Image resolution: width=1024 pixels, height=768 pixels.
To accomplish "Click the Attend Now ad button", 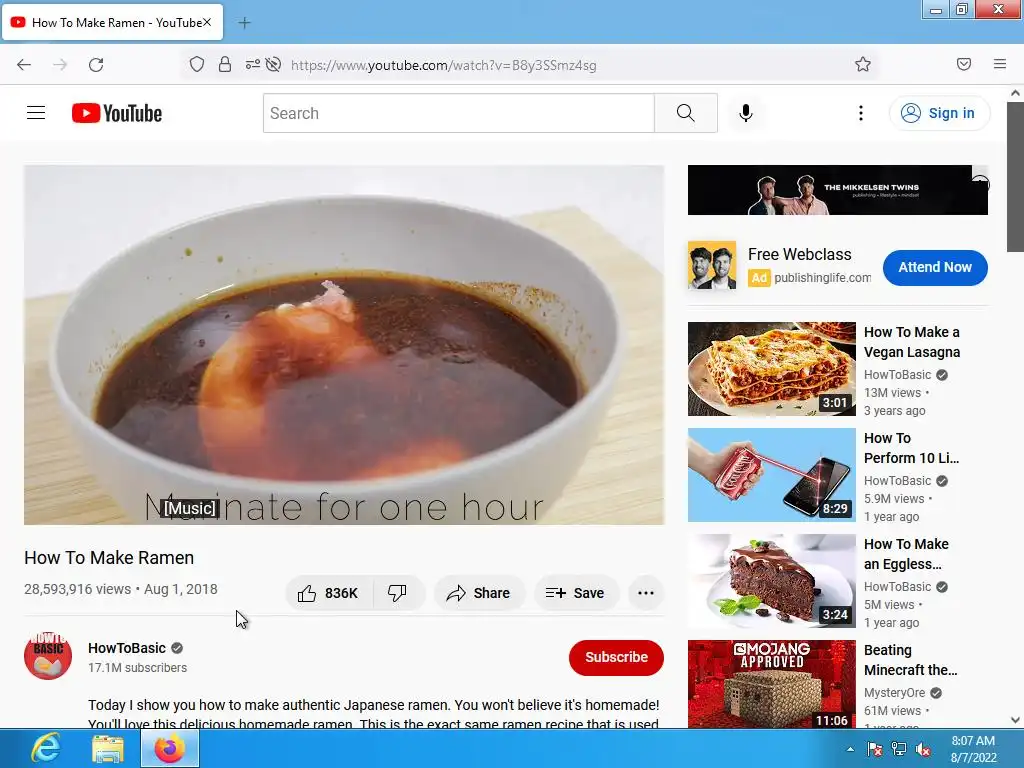I will coord(935,267).
